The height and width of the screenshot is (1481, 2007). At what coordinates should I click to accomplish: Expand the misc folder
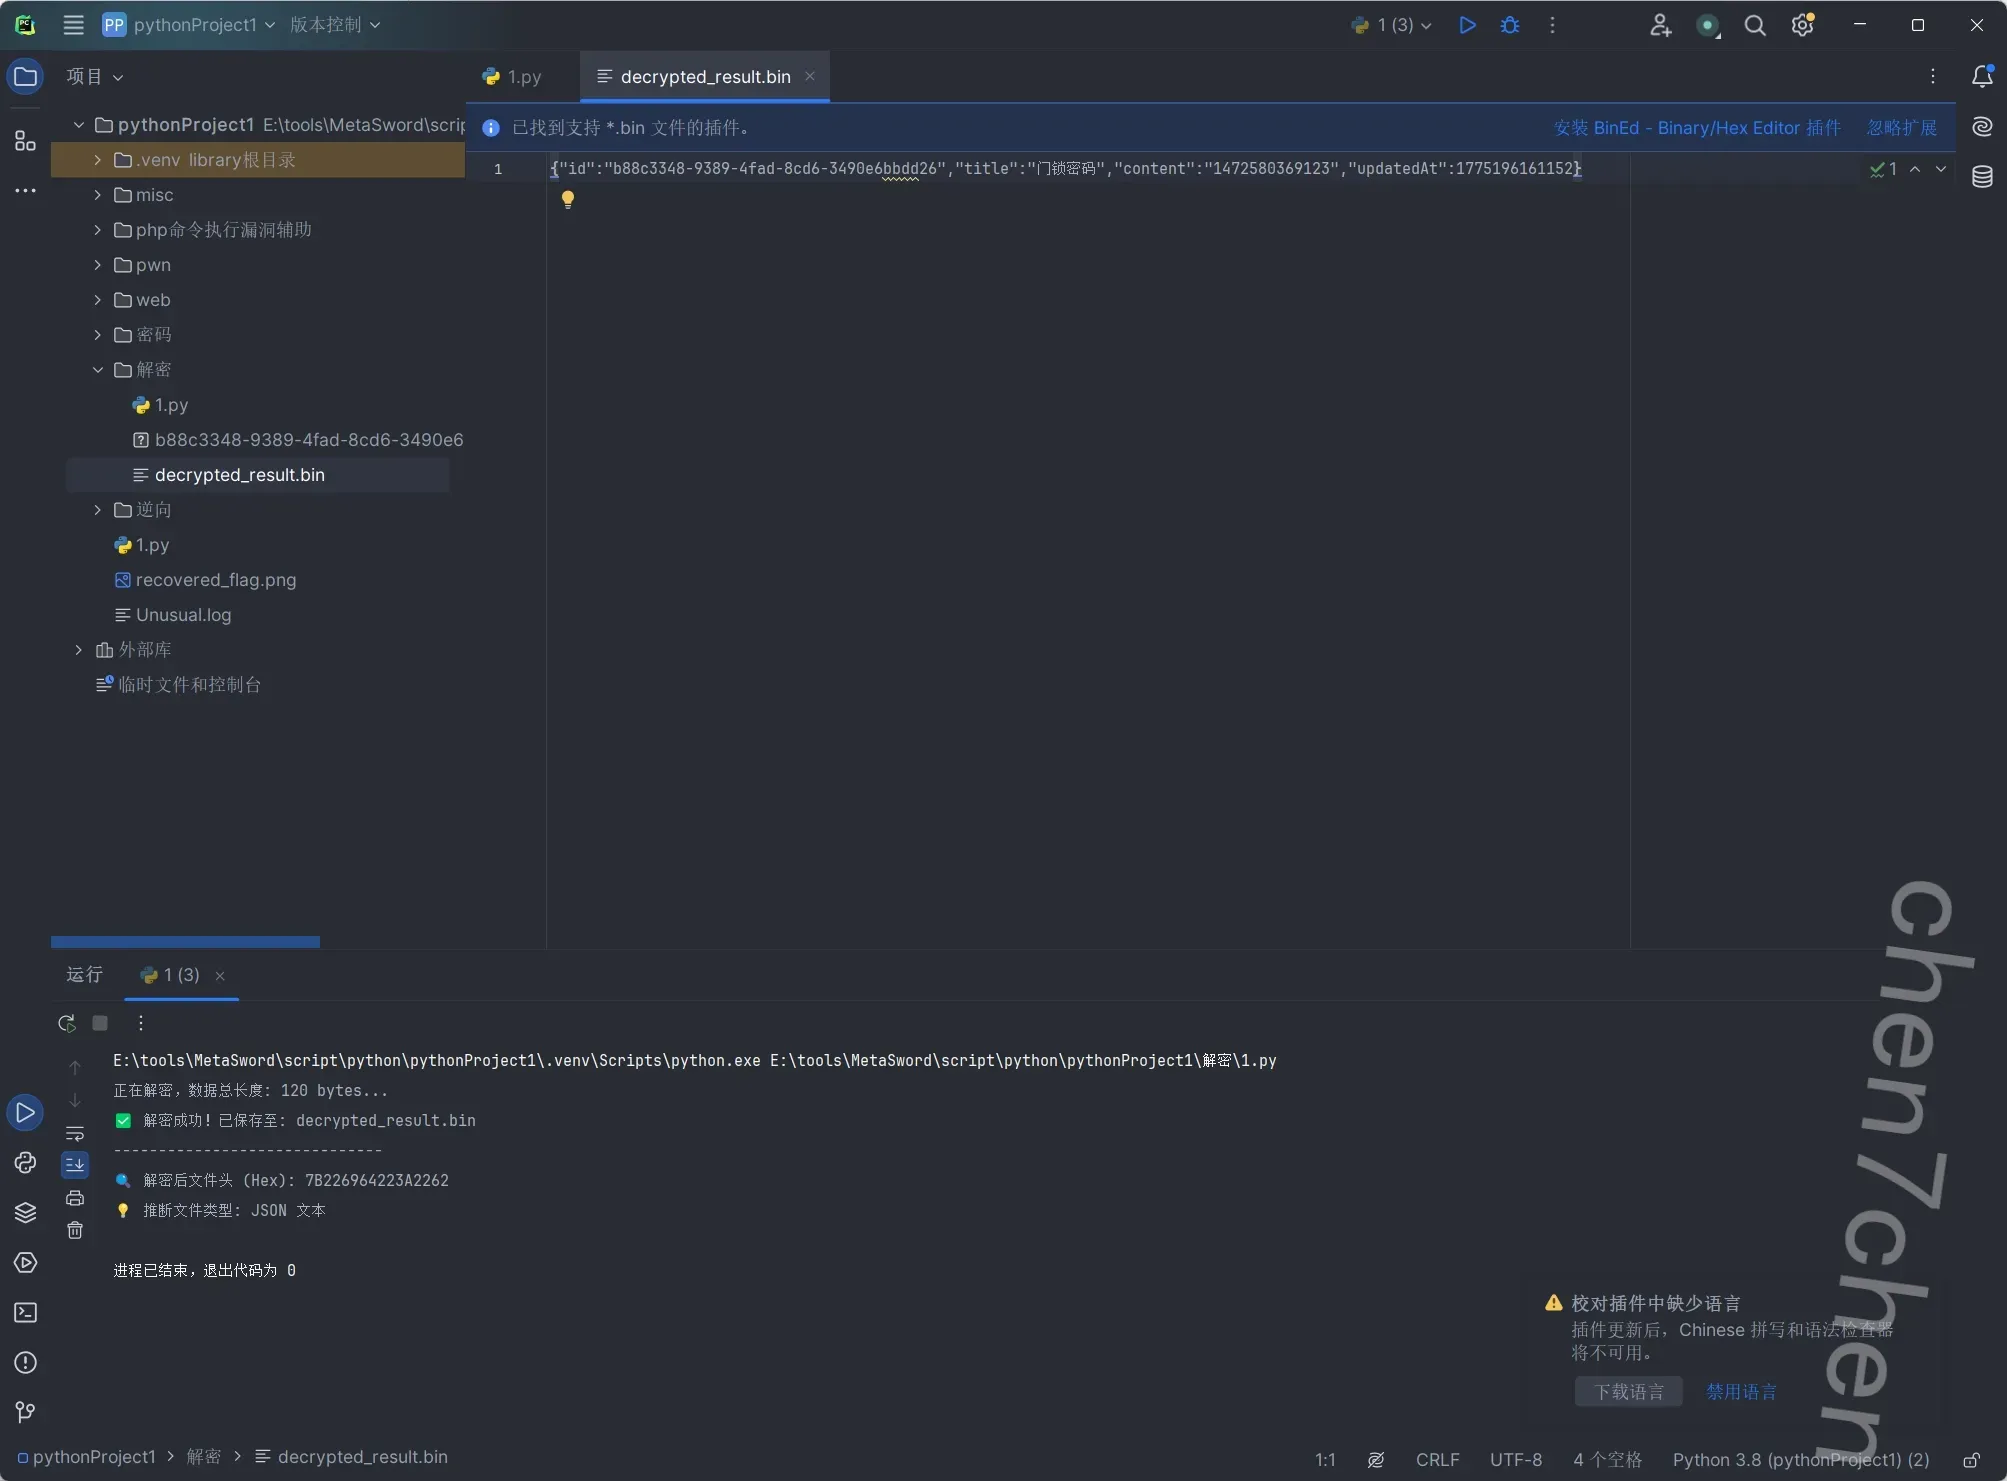pyautogui.click(x=98, y=195)
